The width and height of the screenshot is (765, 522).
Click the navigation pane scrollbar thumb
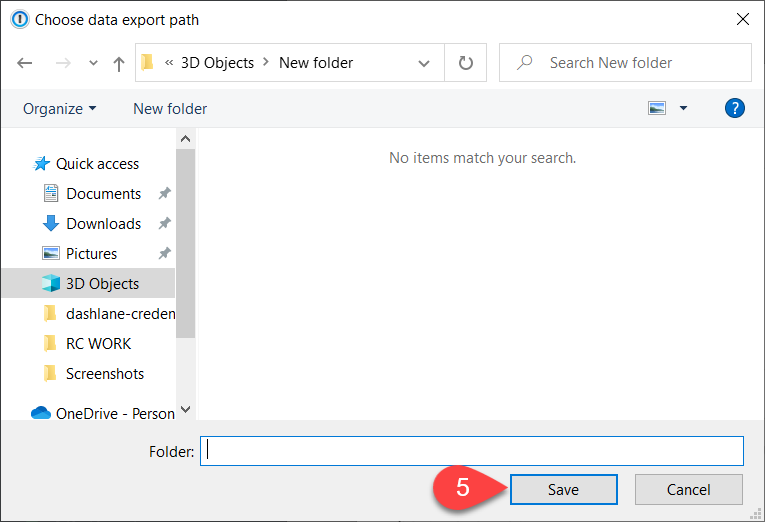[x=185, y=243]
